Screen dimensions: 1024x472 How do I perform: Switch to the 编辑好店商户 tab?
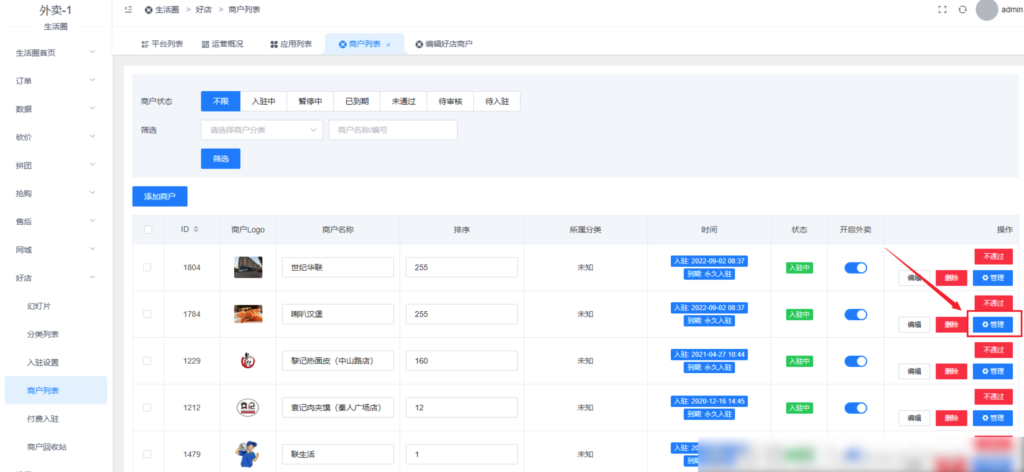pos(444,44)
